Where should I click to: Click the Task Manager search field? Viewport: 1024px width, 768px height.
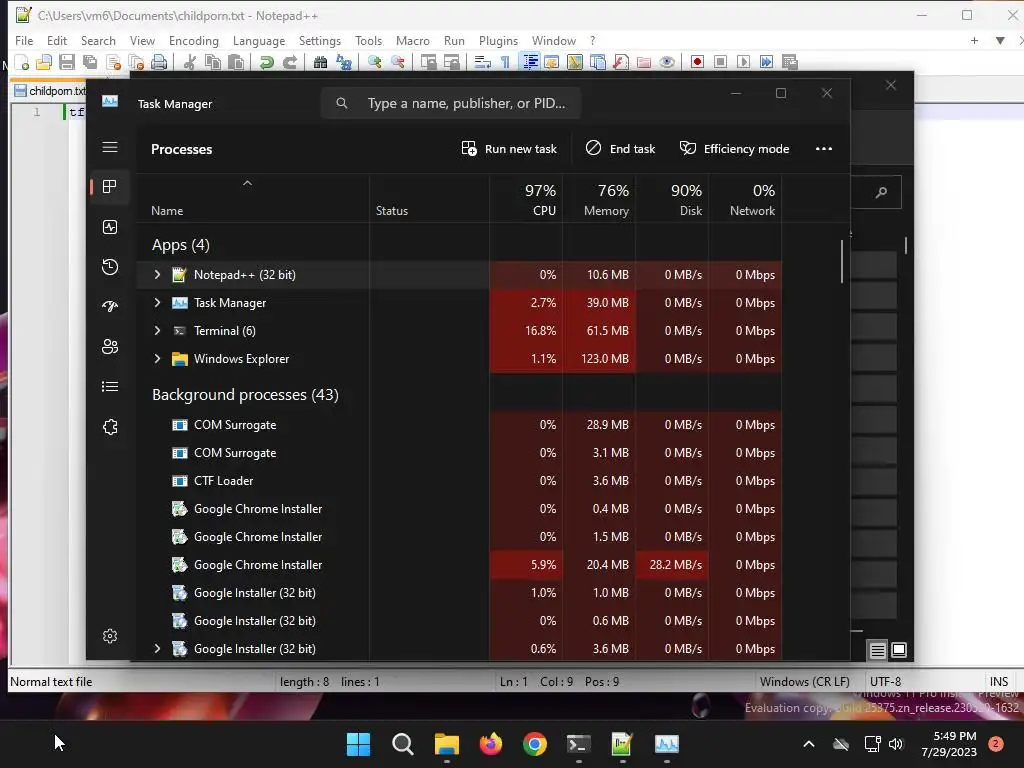tap(451, 103)
